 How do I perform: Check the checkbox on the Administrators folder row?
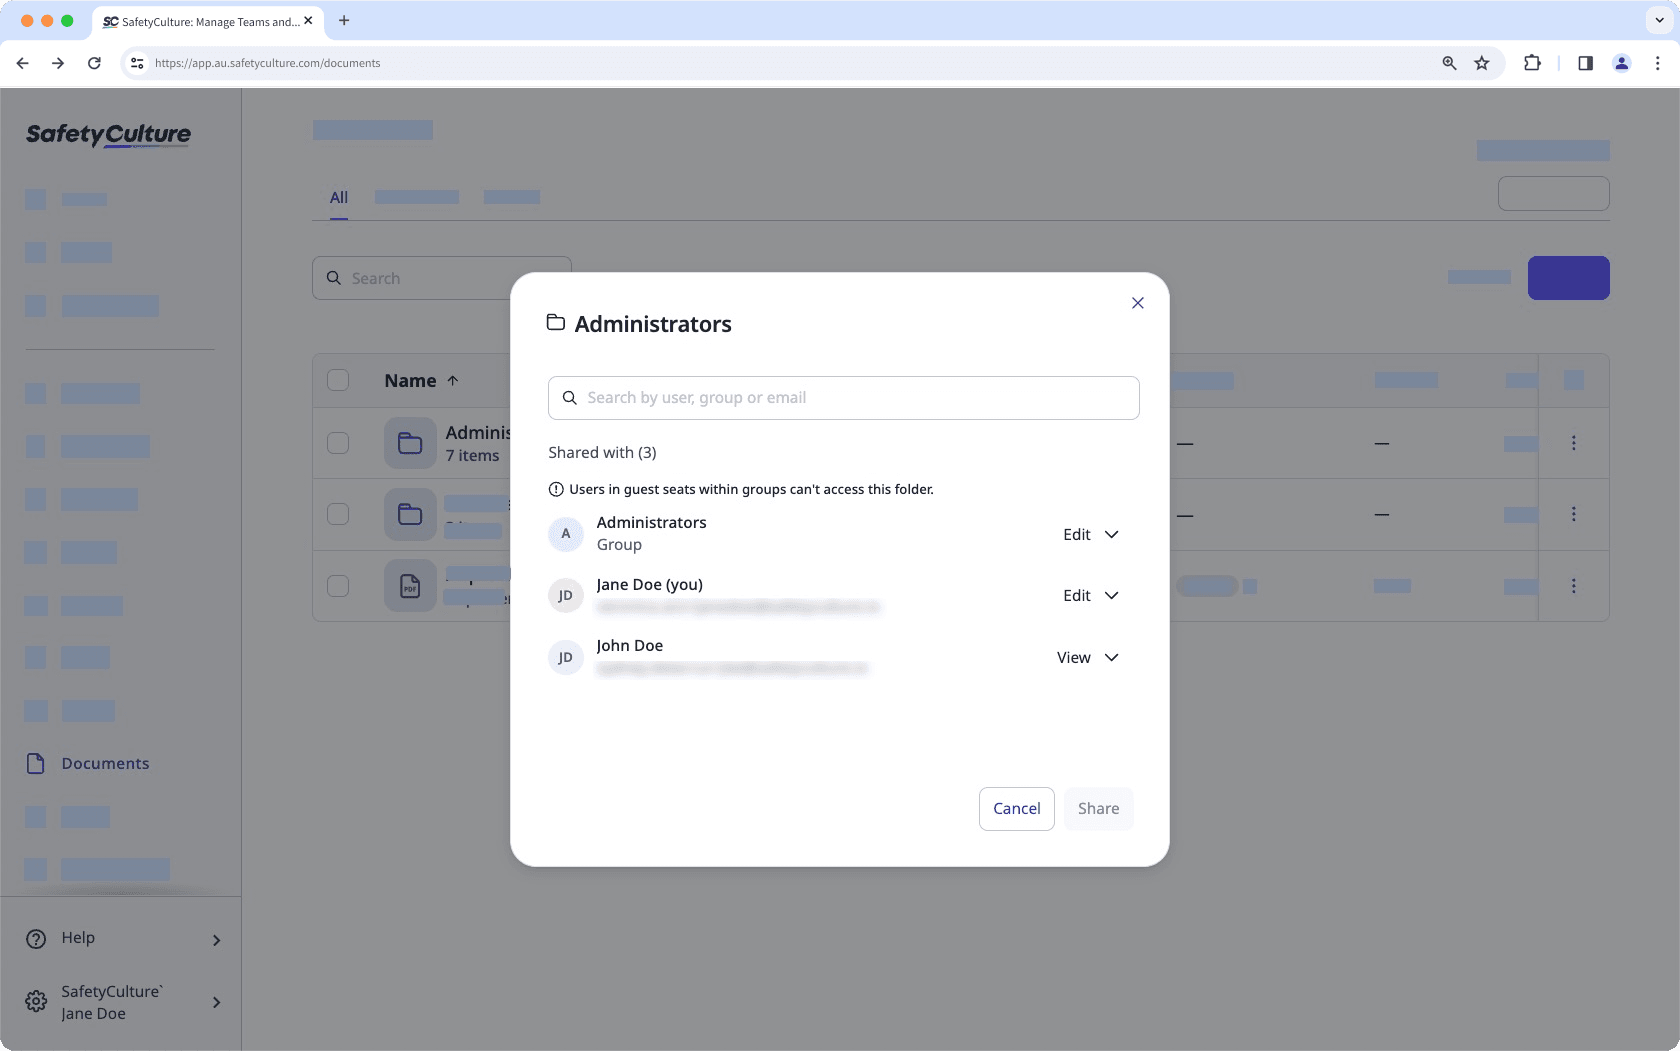click(337, 443)
